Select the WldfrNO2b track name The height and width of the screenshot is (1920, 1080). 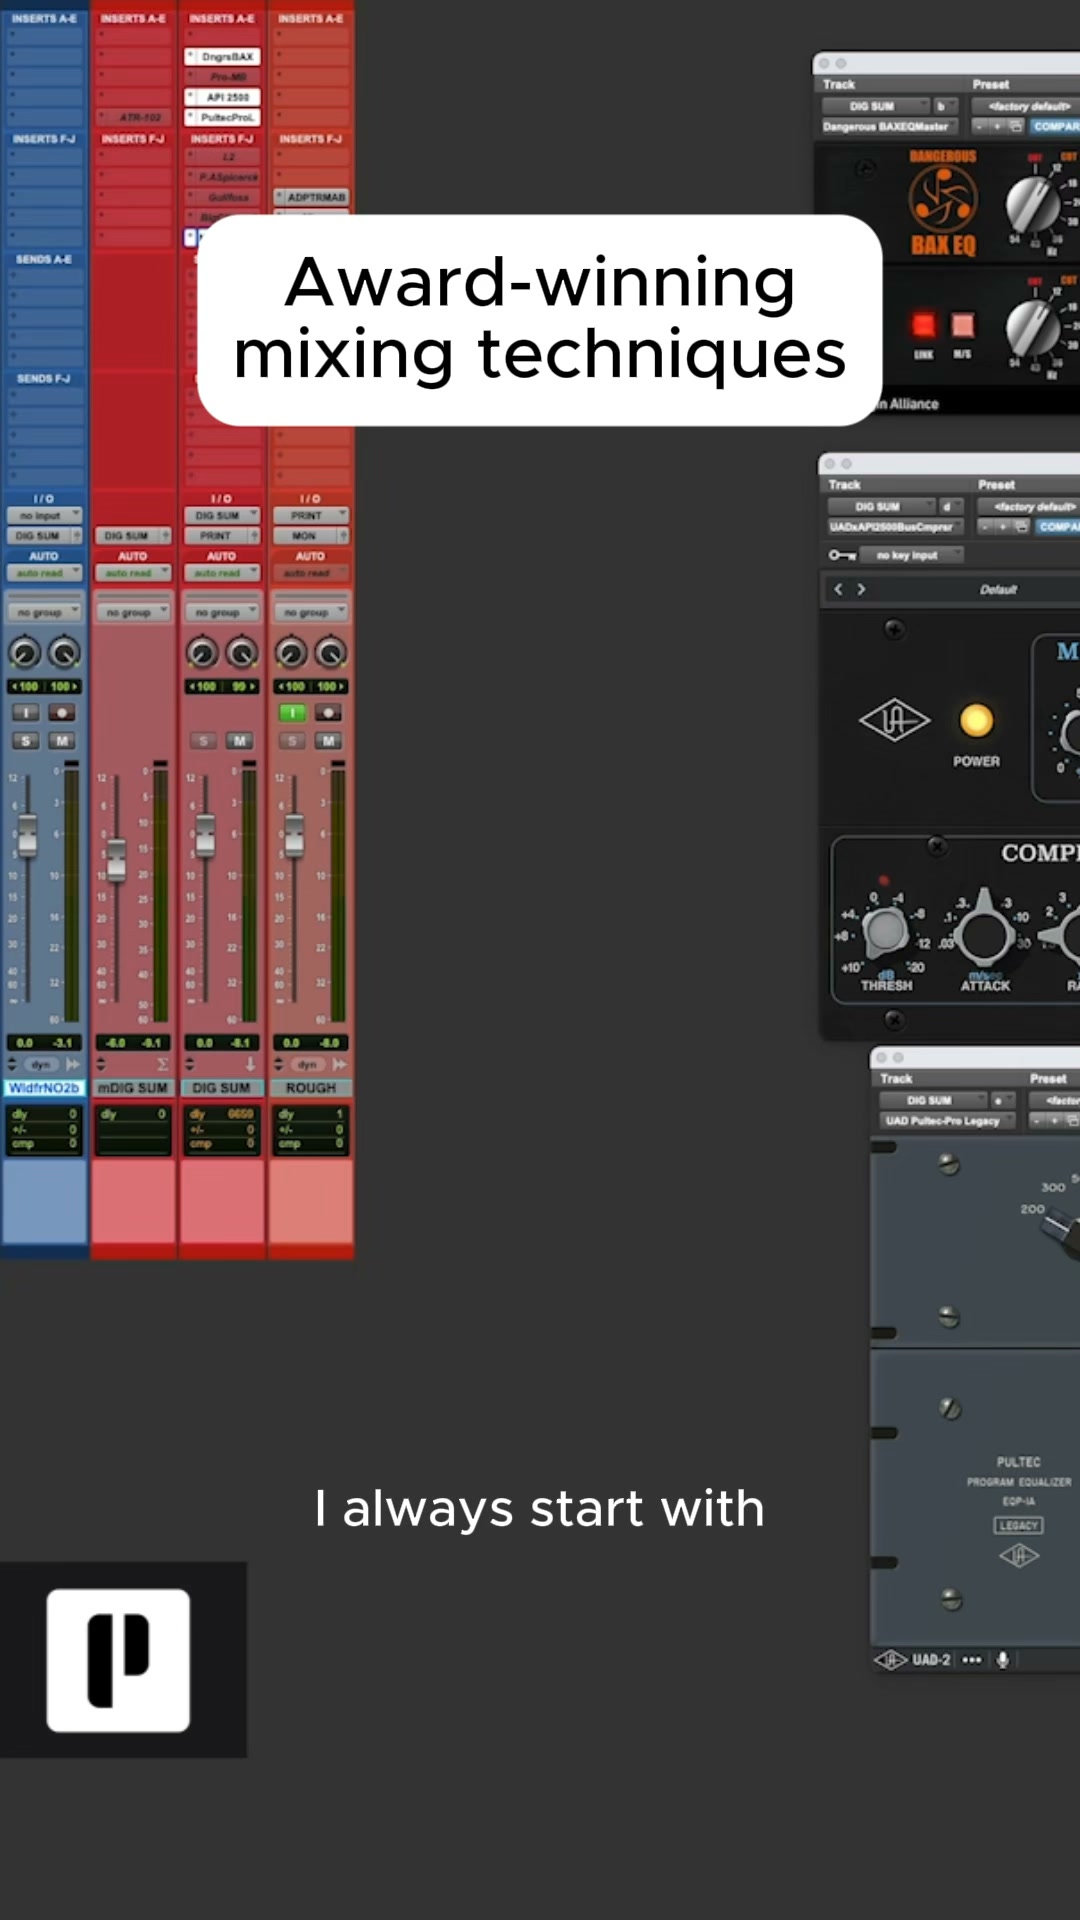pyautogui.click(x=44, y=1088)
